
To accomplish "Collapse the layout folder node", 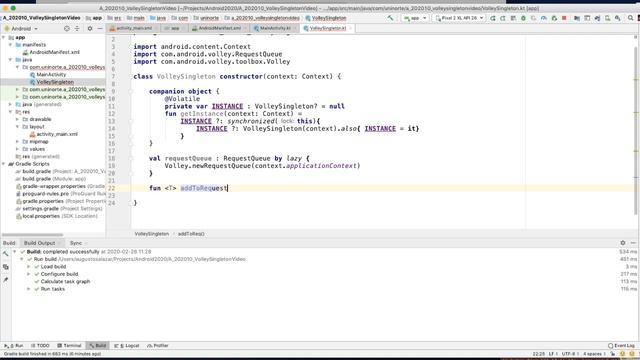I will click(18, 127).
